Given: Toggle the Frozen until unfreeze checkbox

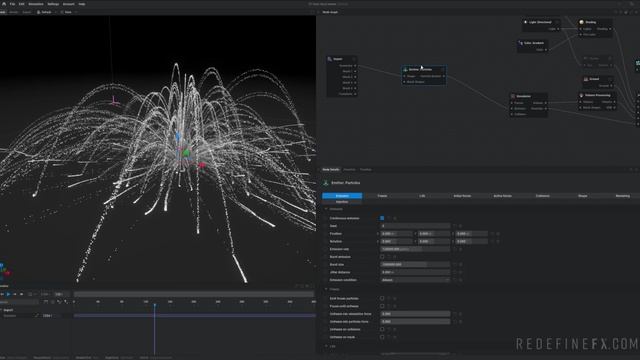Looking at the screenshot, I should [x=382, y=306].
